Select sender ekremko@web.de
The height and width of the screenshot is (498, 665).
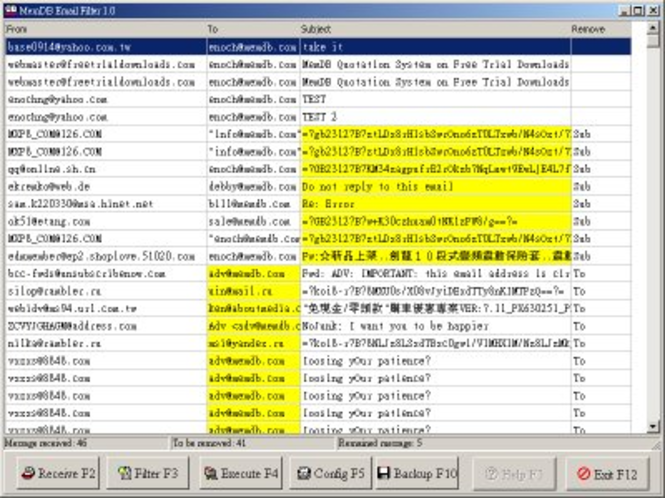click(105, 186)
